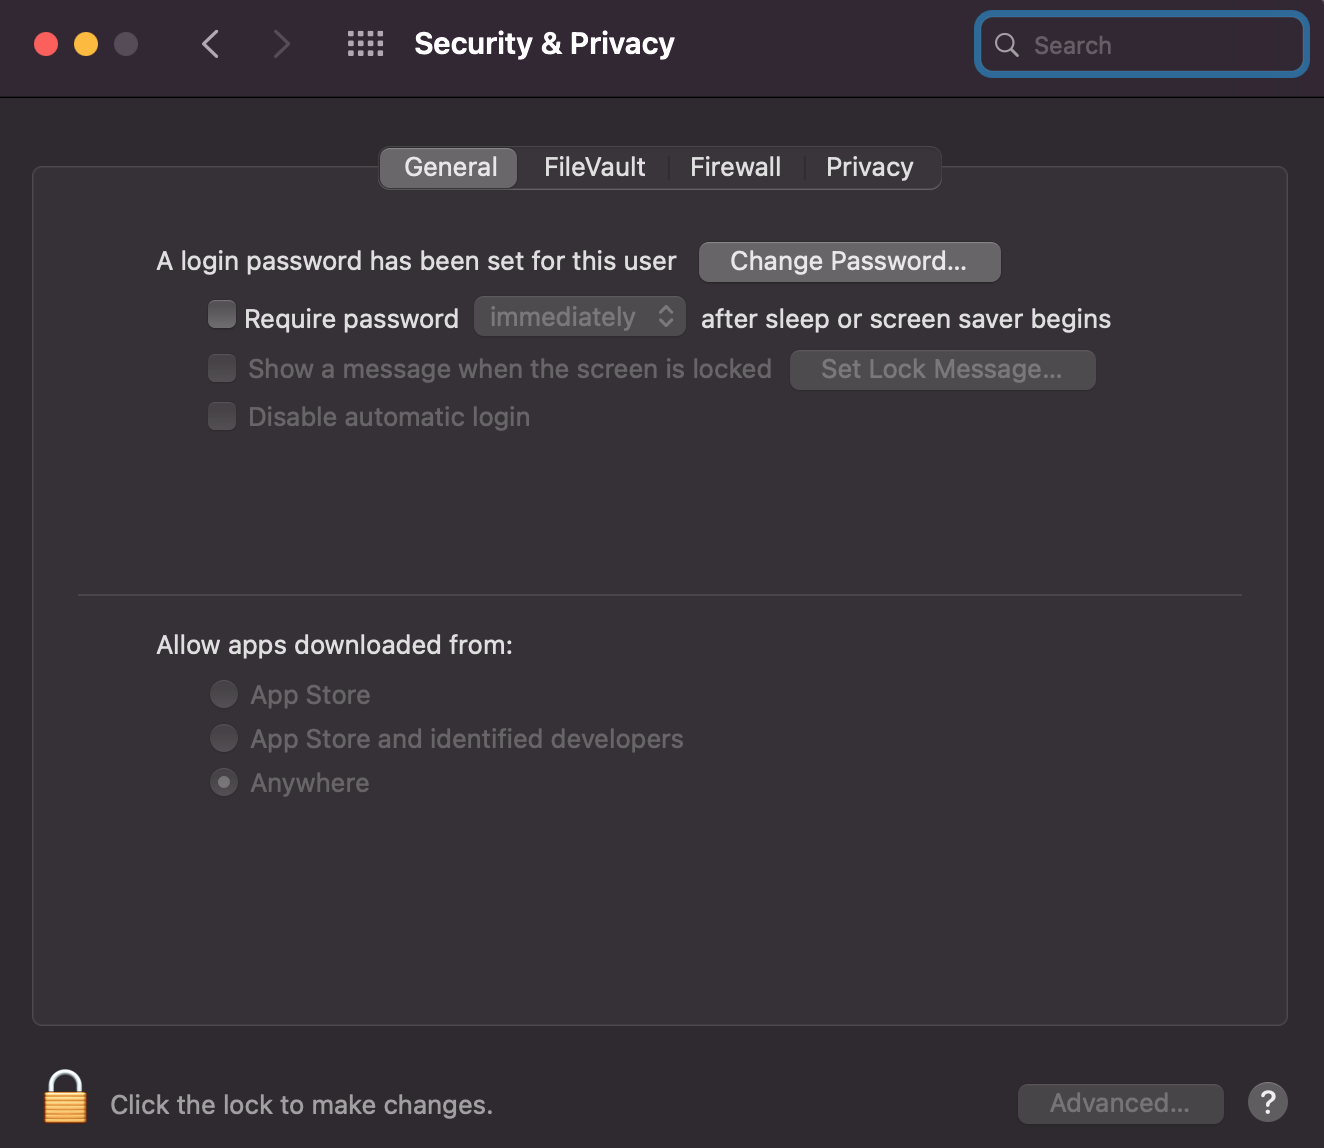This screenshot has height=1148, width=1324.
Task: Click the back navigation arrow
Action: click(x=210, y=44)
